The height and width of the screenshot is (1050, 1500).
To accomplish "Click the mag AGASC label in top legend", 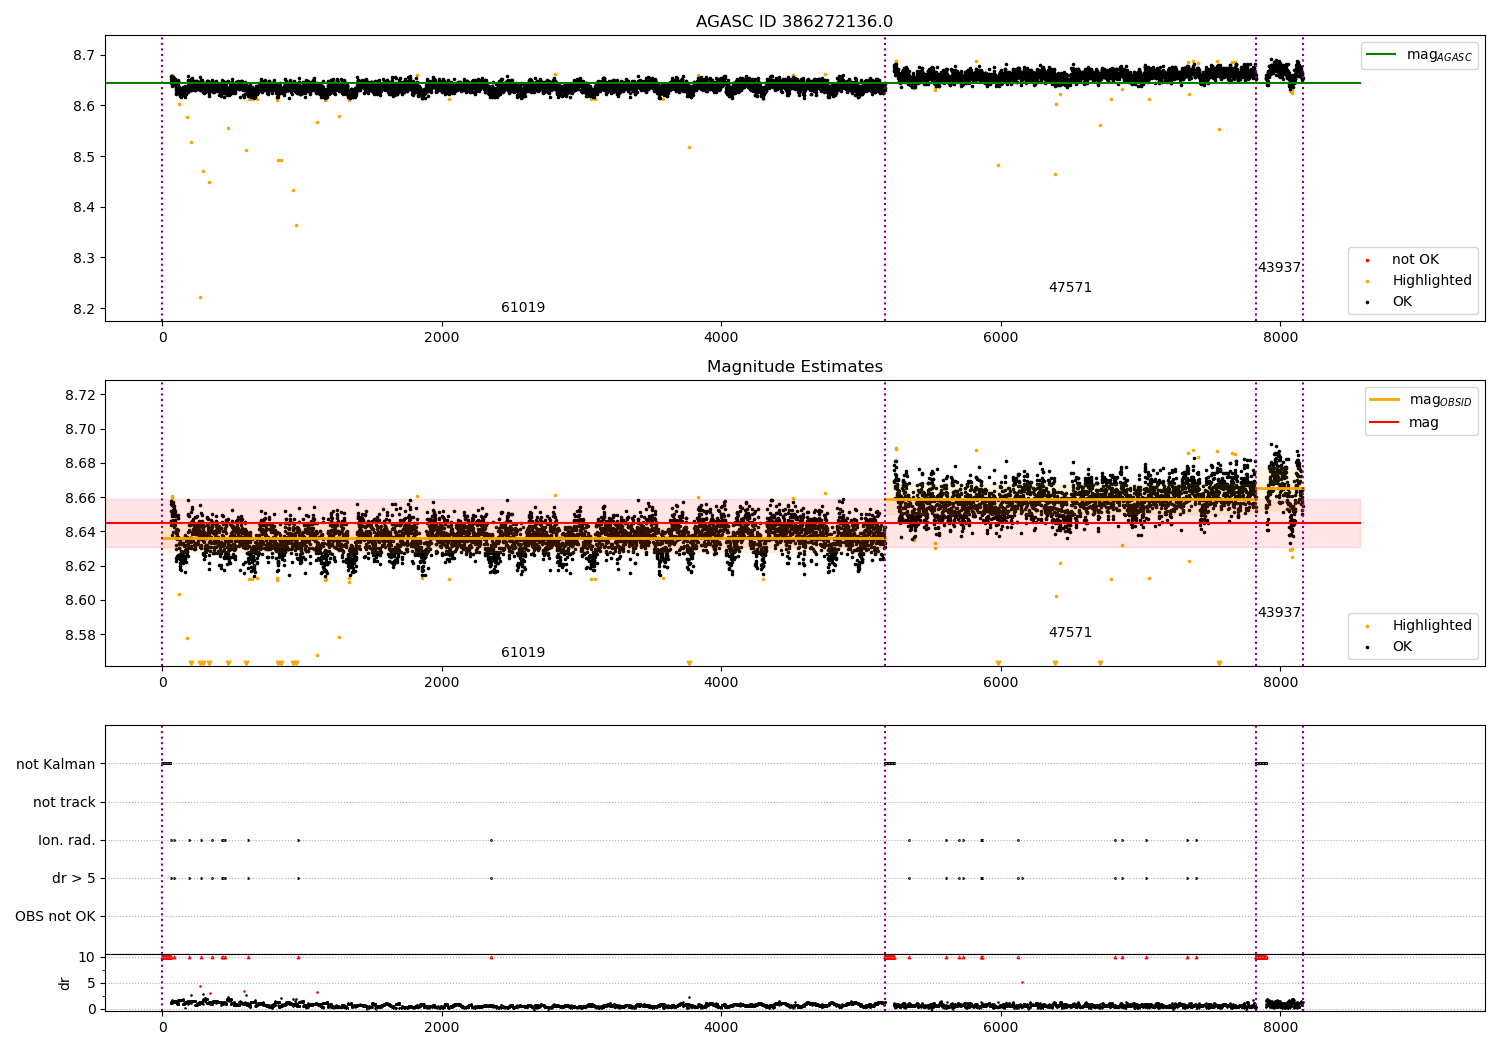I will coord(1439,55).
